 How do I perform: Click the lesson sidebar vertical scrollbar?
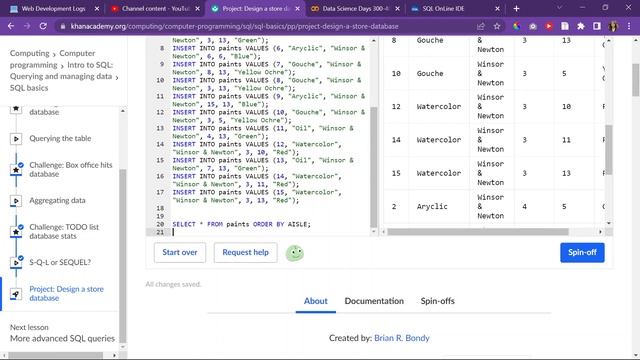(122, 255)
